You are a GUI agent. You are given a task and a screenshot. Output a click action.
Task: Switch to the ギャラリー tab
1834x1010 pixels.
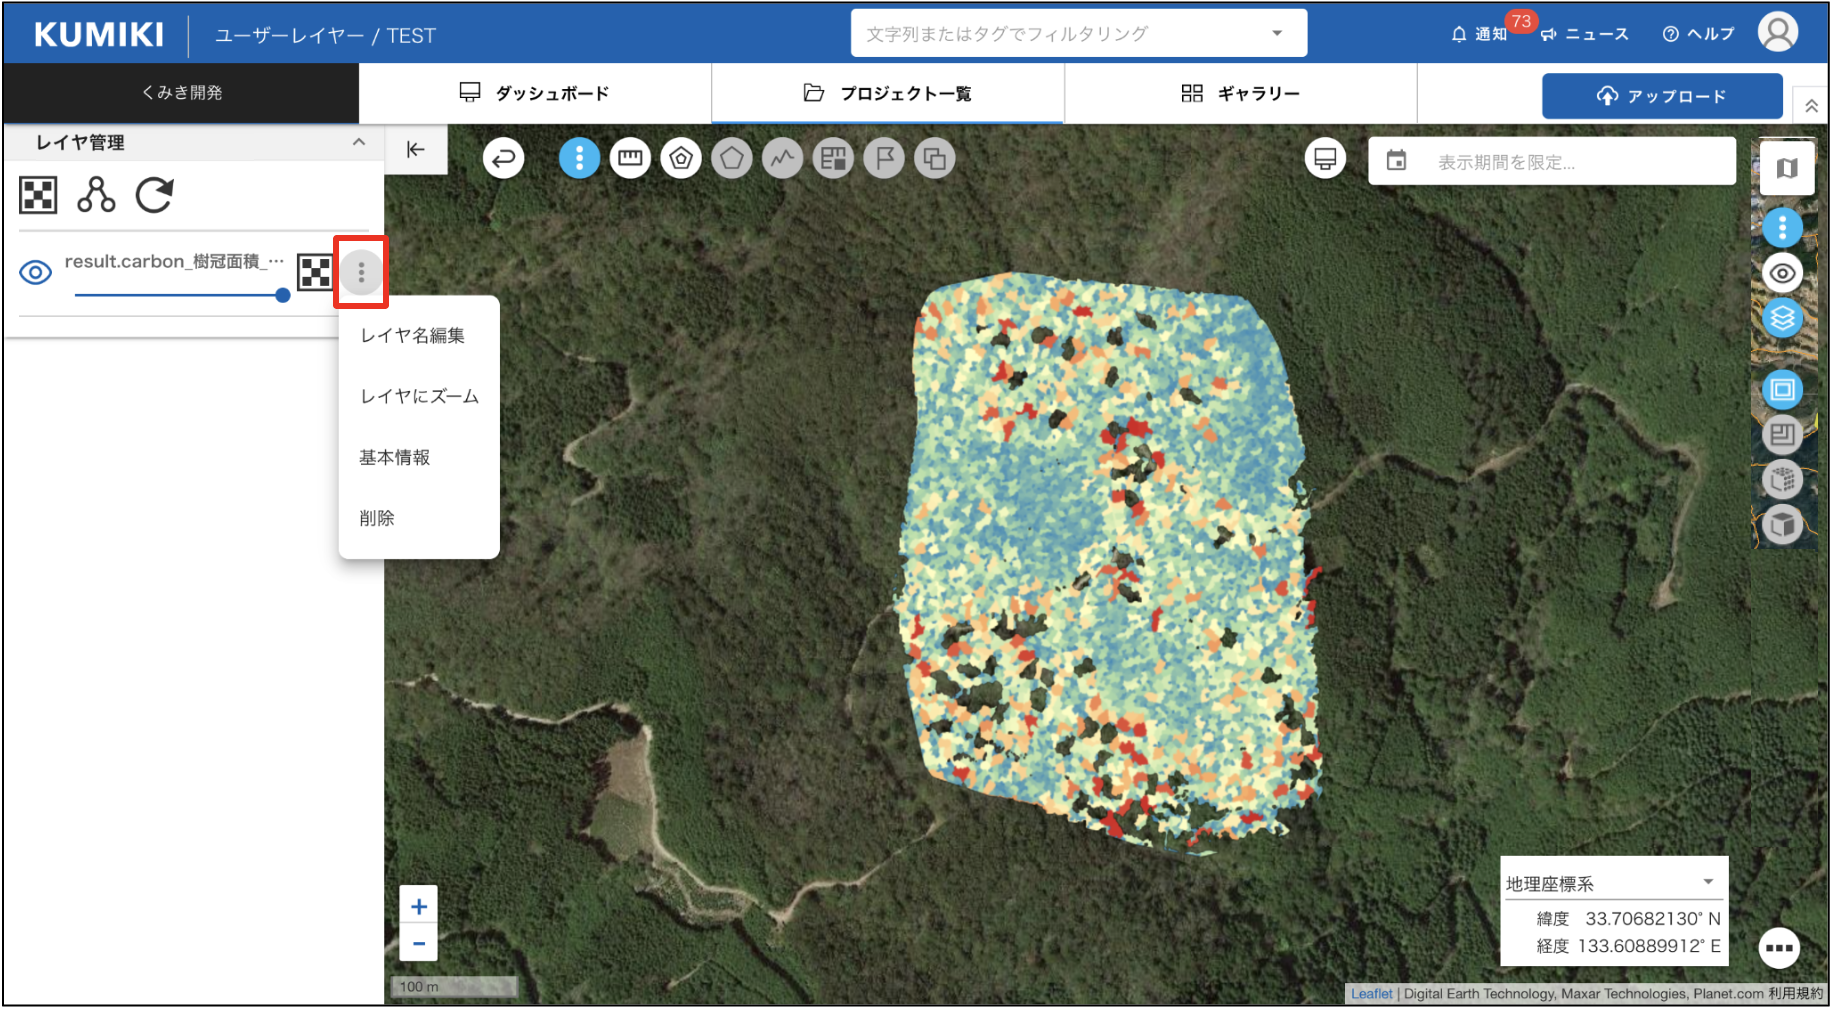pos(1240,93)
